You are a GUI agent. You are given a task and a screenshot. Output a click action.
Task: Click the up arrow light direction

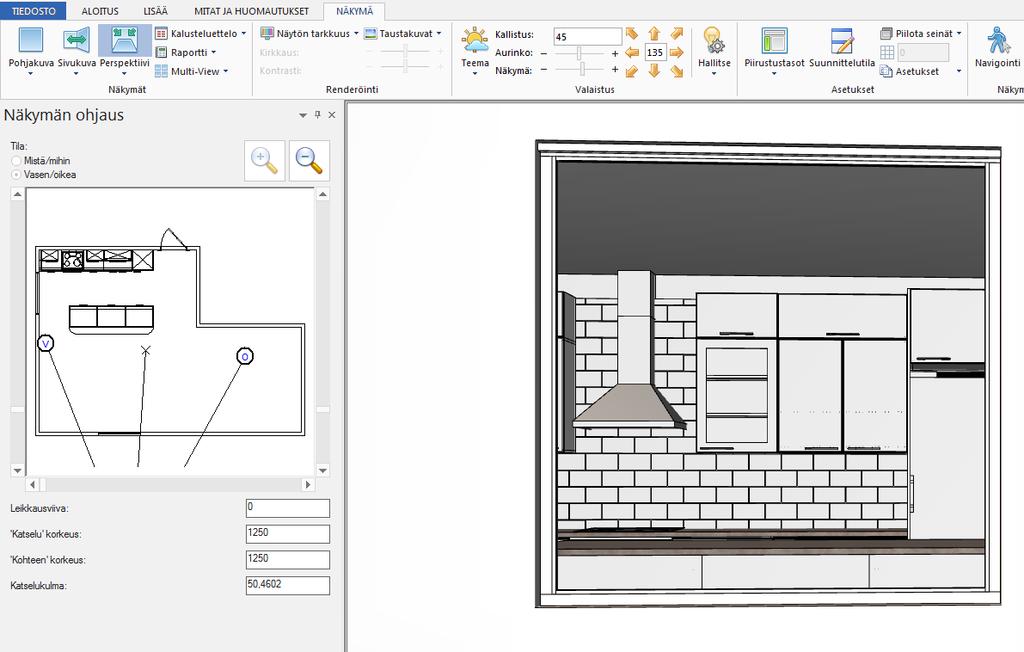tap(654, 34)
